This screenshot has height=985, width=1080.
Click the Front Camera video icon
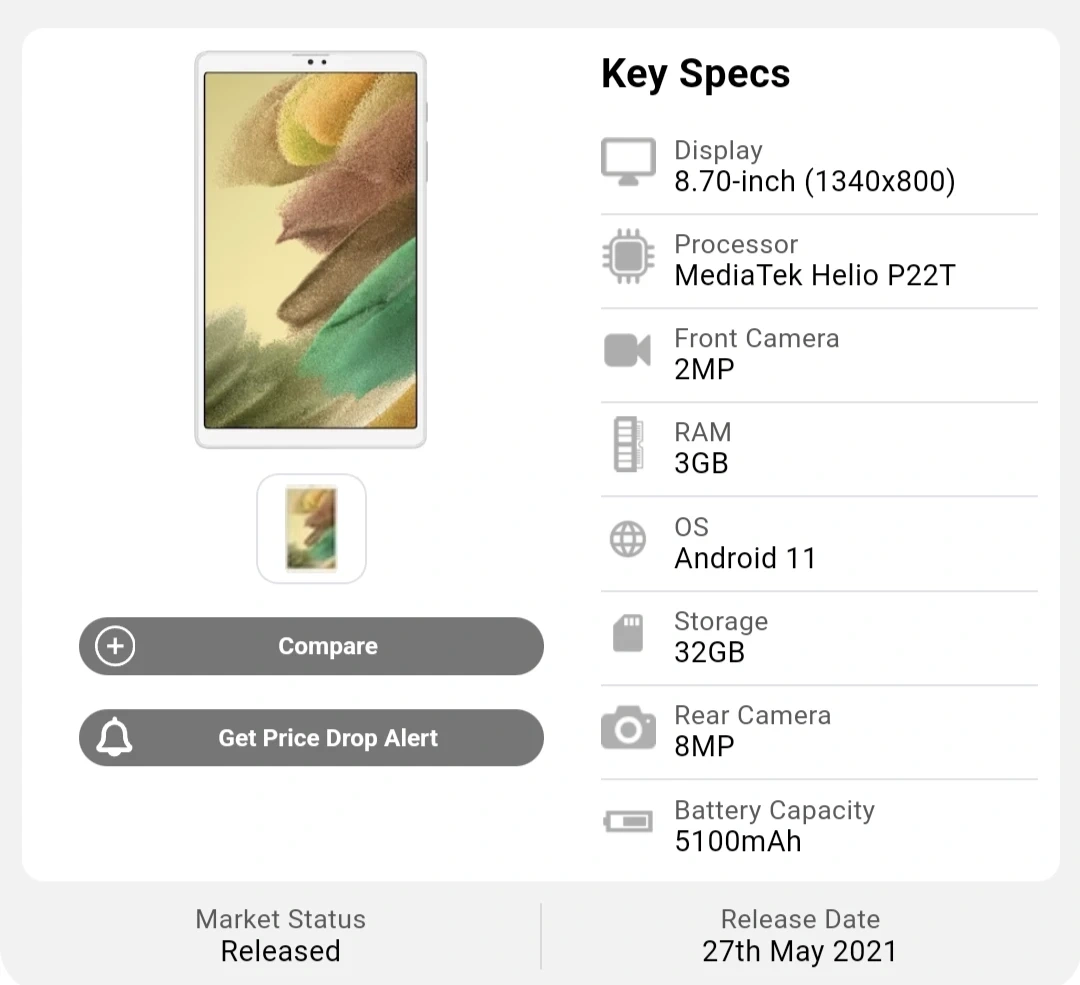(x=628, y=351)
